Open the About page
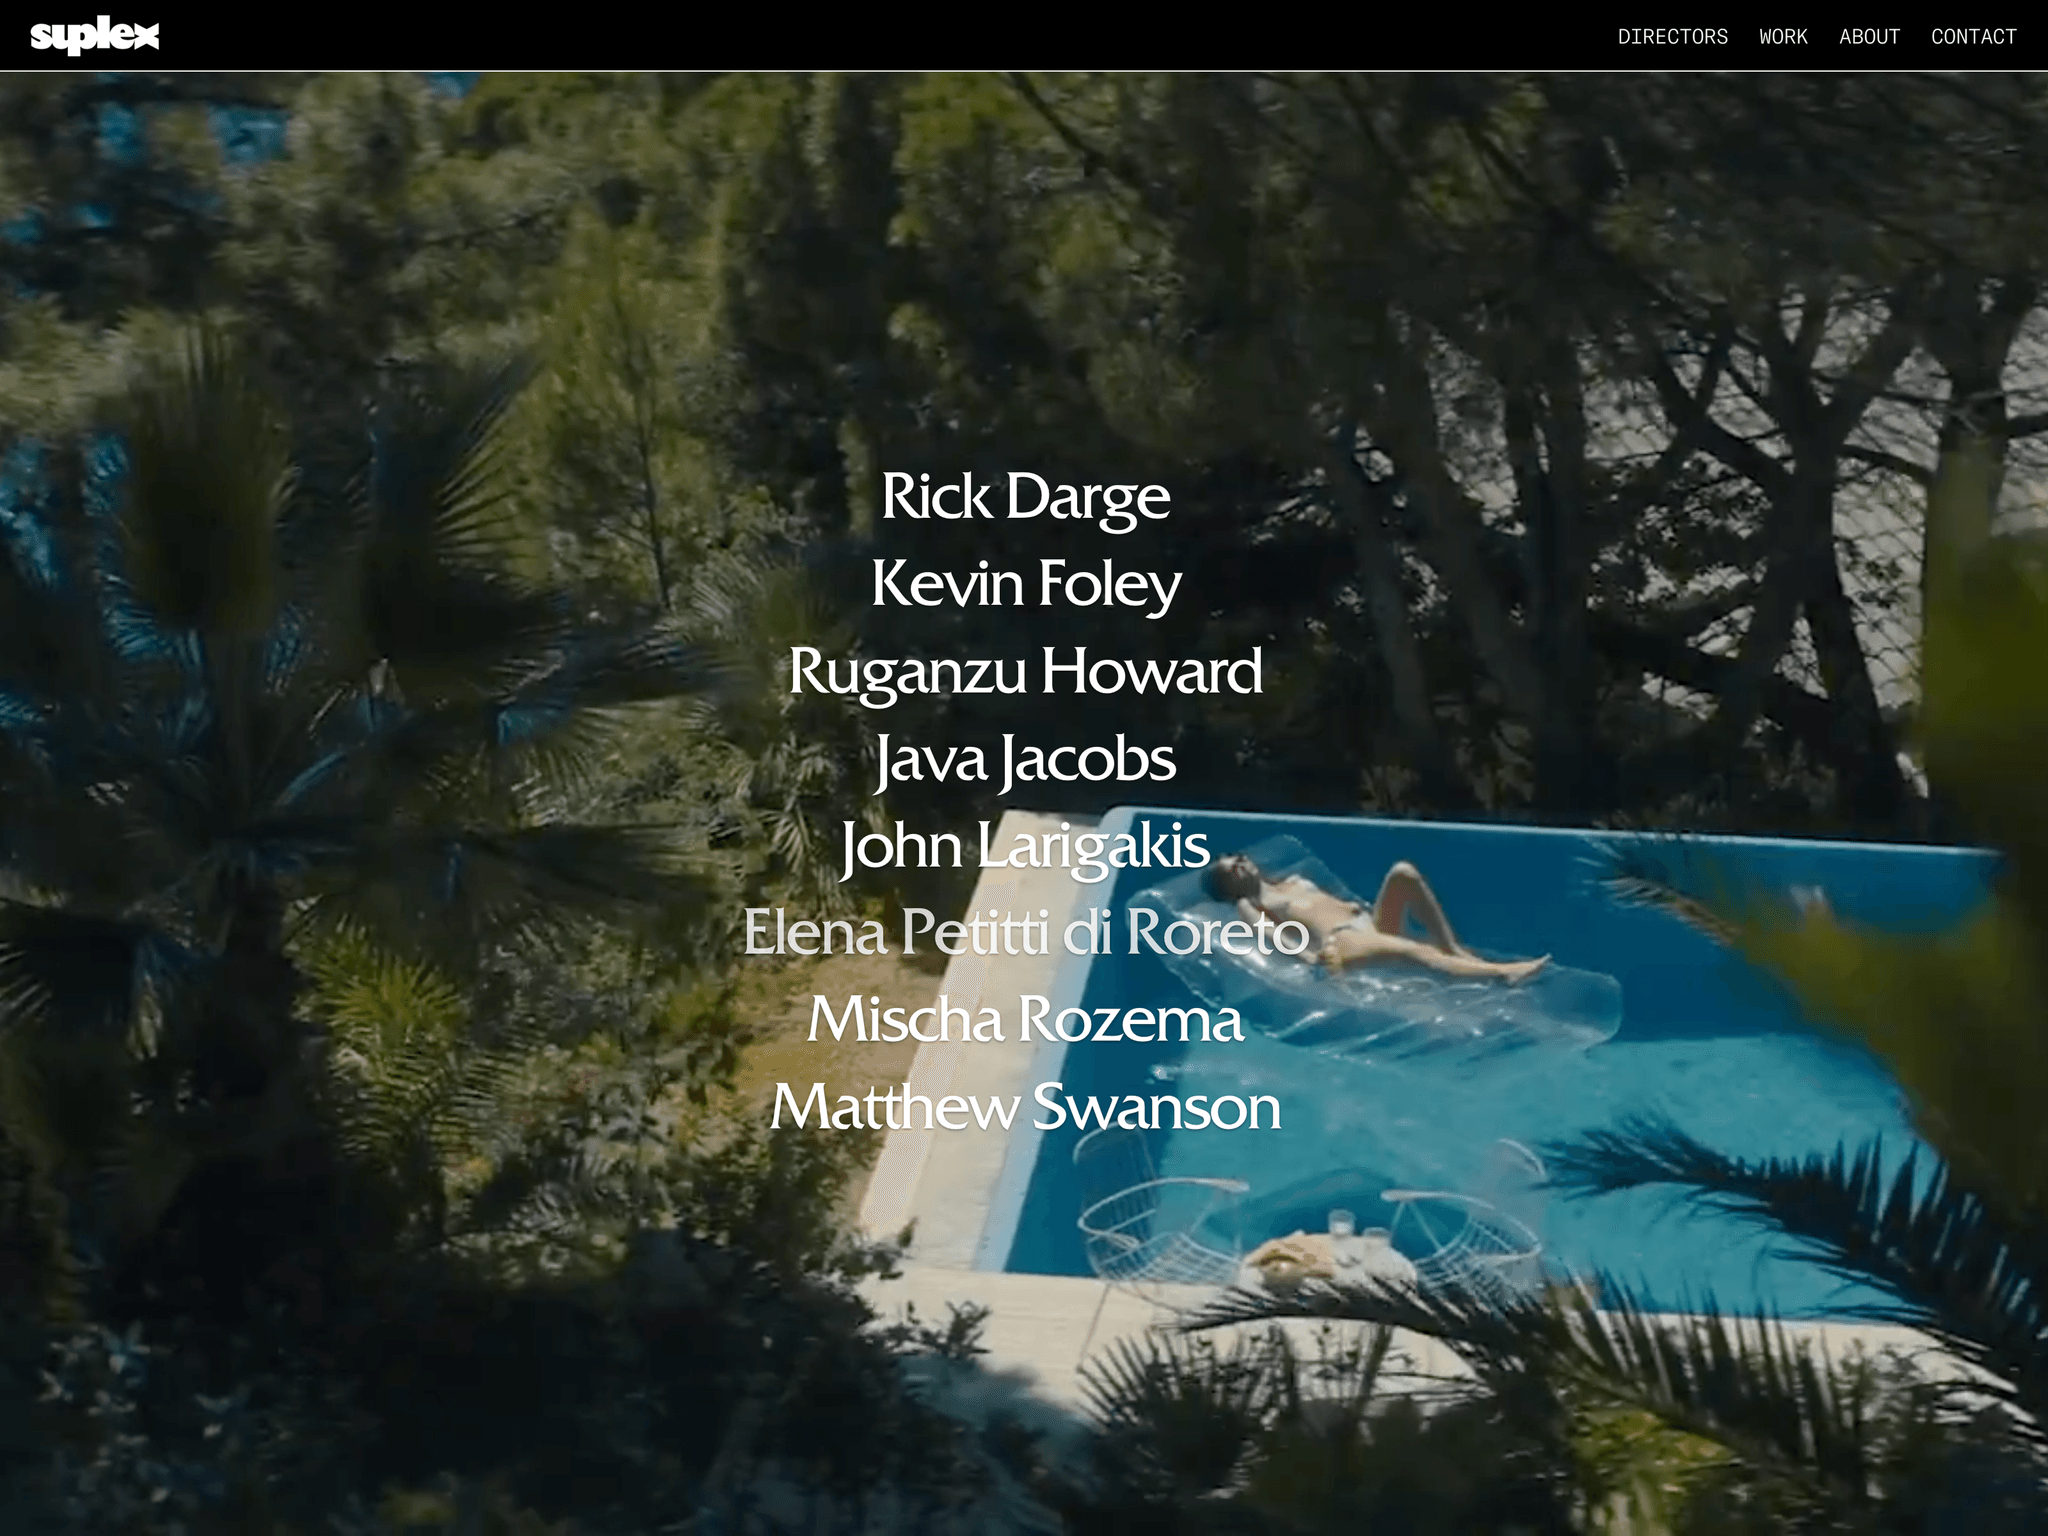This screenshot has height=1536, width=2048. (x=1869, y=37)
